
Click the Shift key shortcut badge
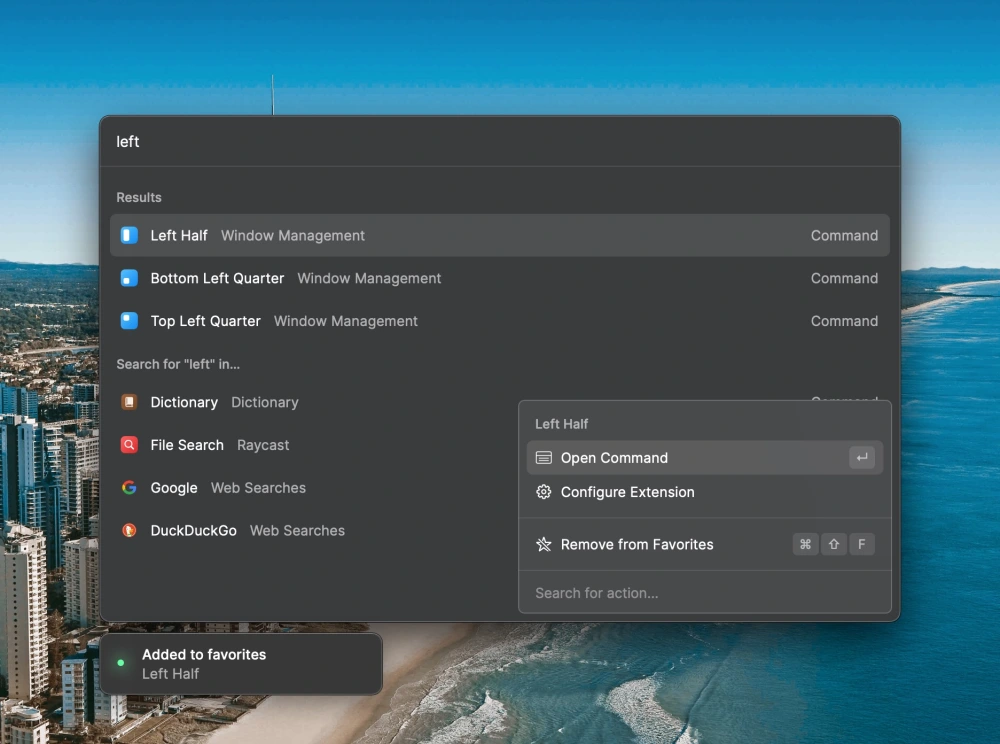coord(834,544)
